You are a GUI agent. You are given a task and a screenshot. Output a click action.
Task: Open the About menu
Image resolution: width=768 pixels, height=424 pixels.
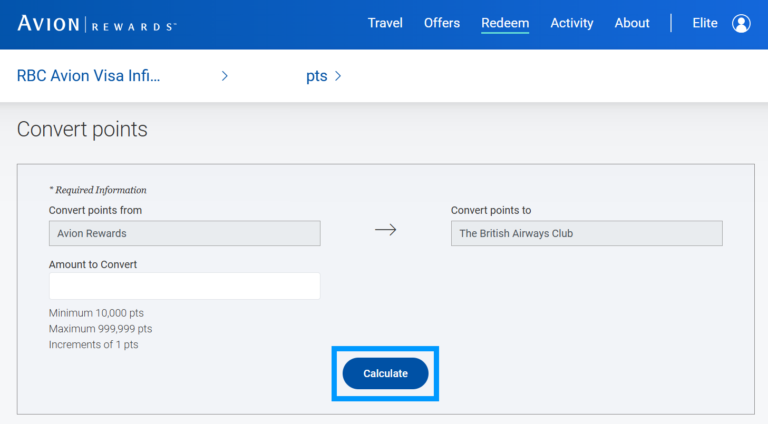[x=632, y=23]
